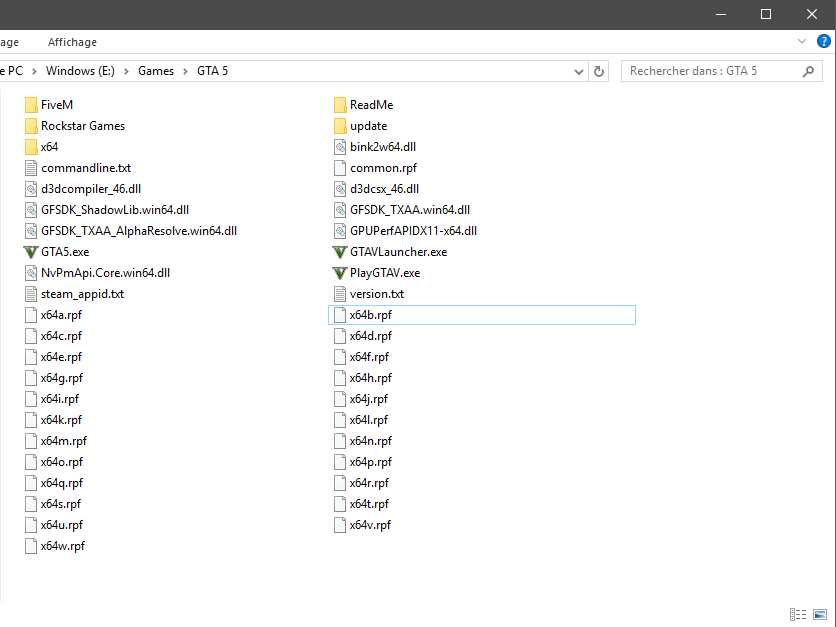Select the highlighted x64b.rpf file
The height and width of the screenshot is (627, 836).
(x=482, y=315)
